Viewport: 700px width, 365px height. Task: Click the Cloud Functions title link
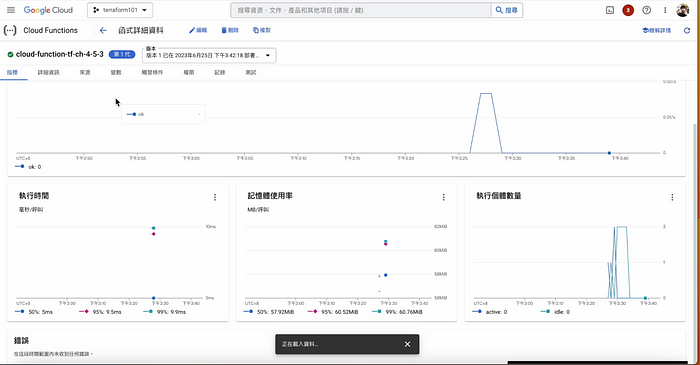tap(50, 30)
